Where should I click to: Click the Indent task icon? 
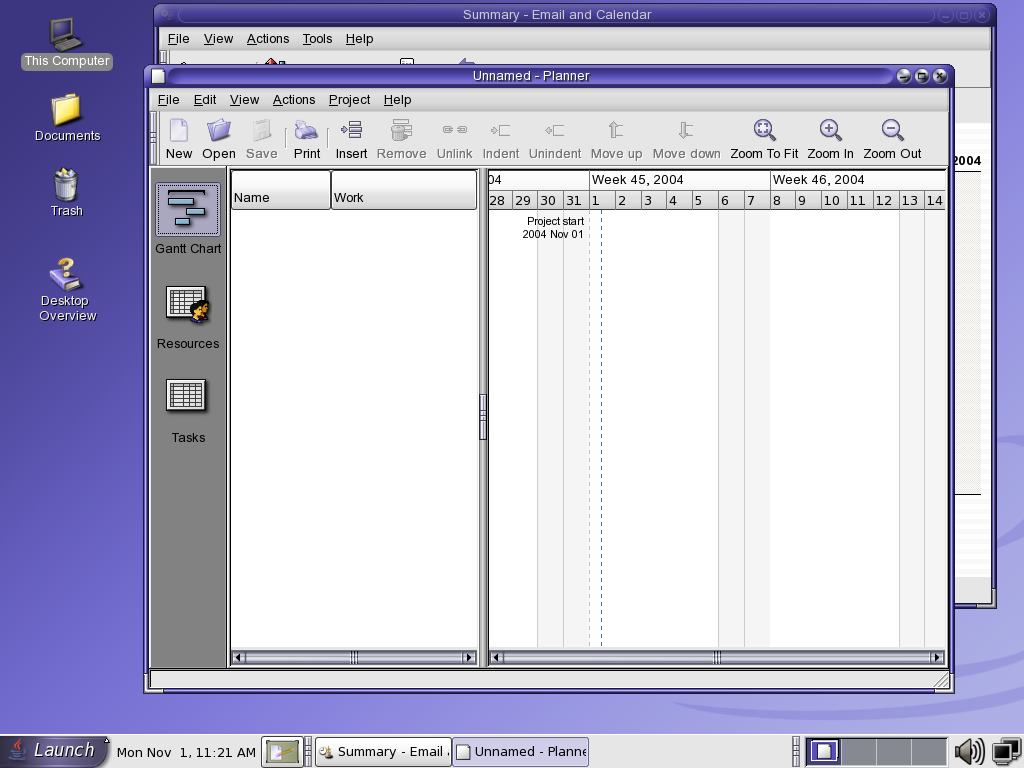click(501, 131)
